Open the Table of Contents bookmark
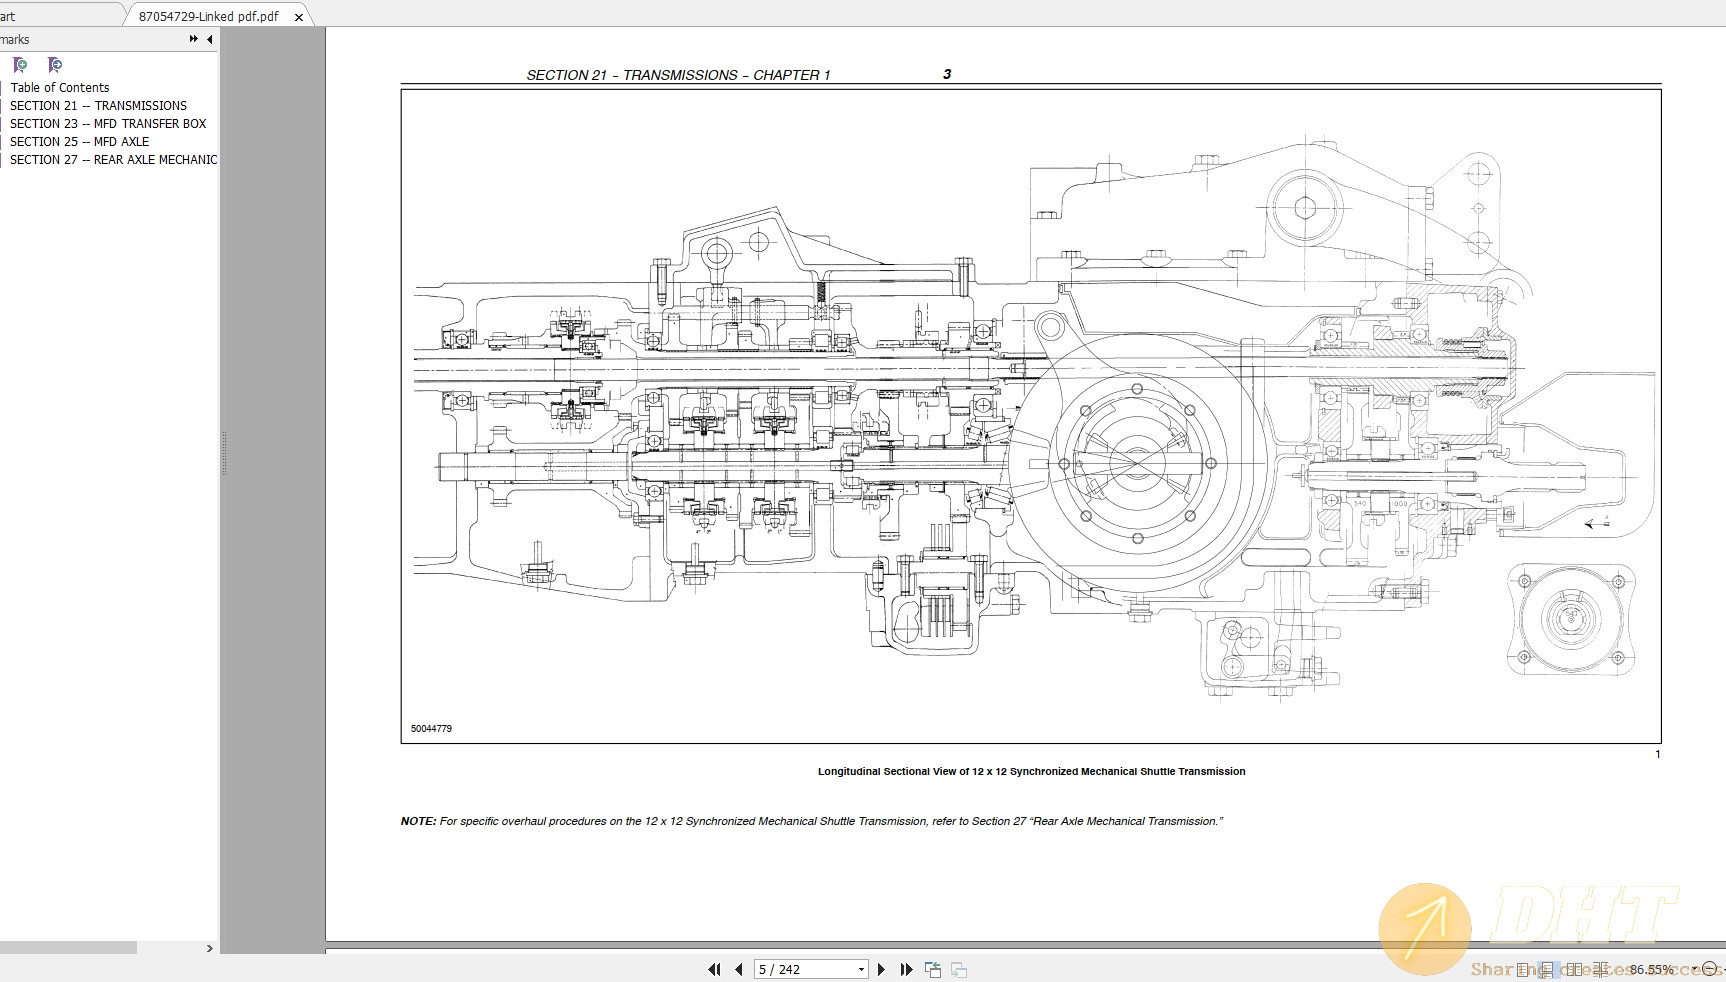This screenshot has width=1726, height=982. coord(60,87)
